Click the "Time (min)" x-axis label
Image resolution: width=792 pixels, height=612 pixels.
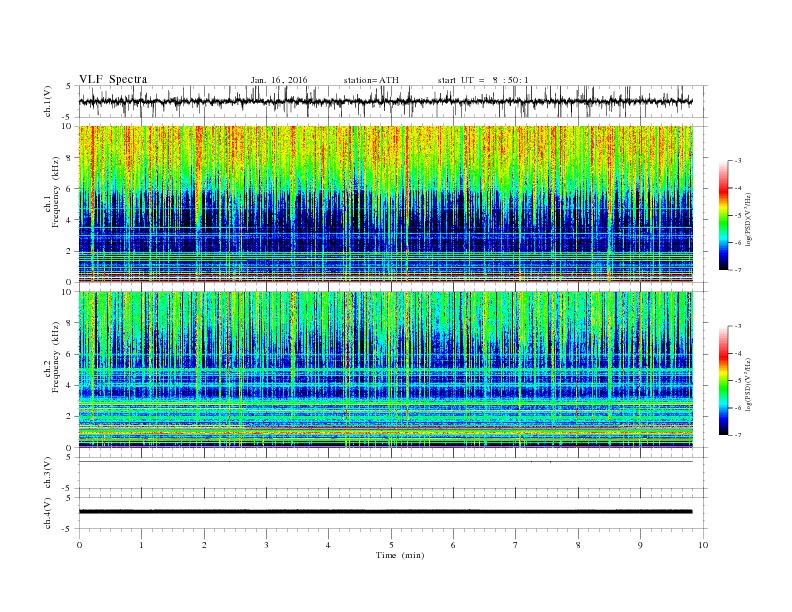point(400,555)
